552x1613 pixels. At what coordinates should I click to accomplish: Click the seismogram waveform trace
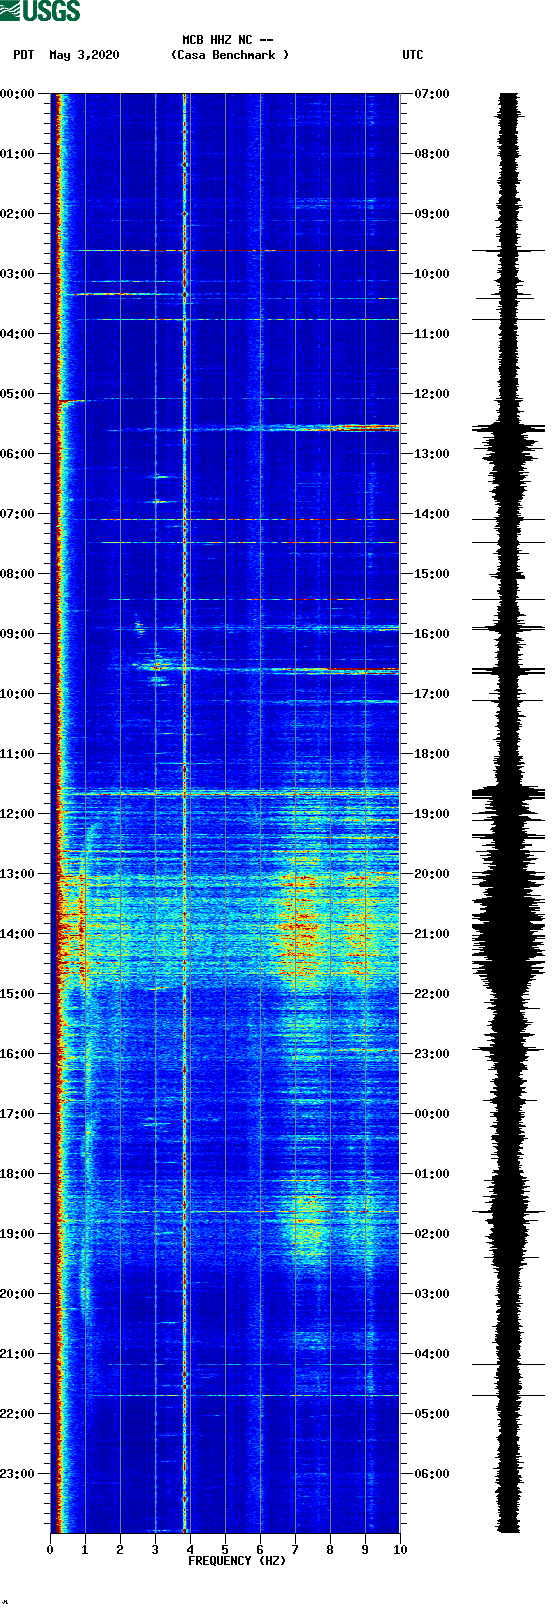pyautogui.click(x=509, y=813)
